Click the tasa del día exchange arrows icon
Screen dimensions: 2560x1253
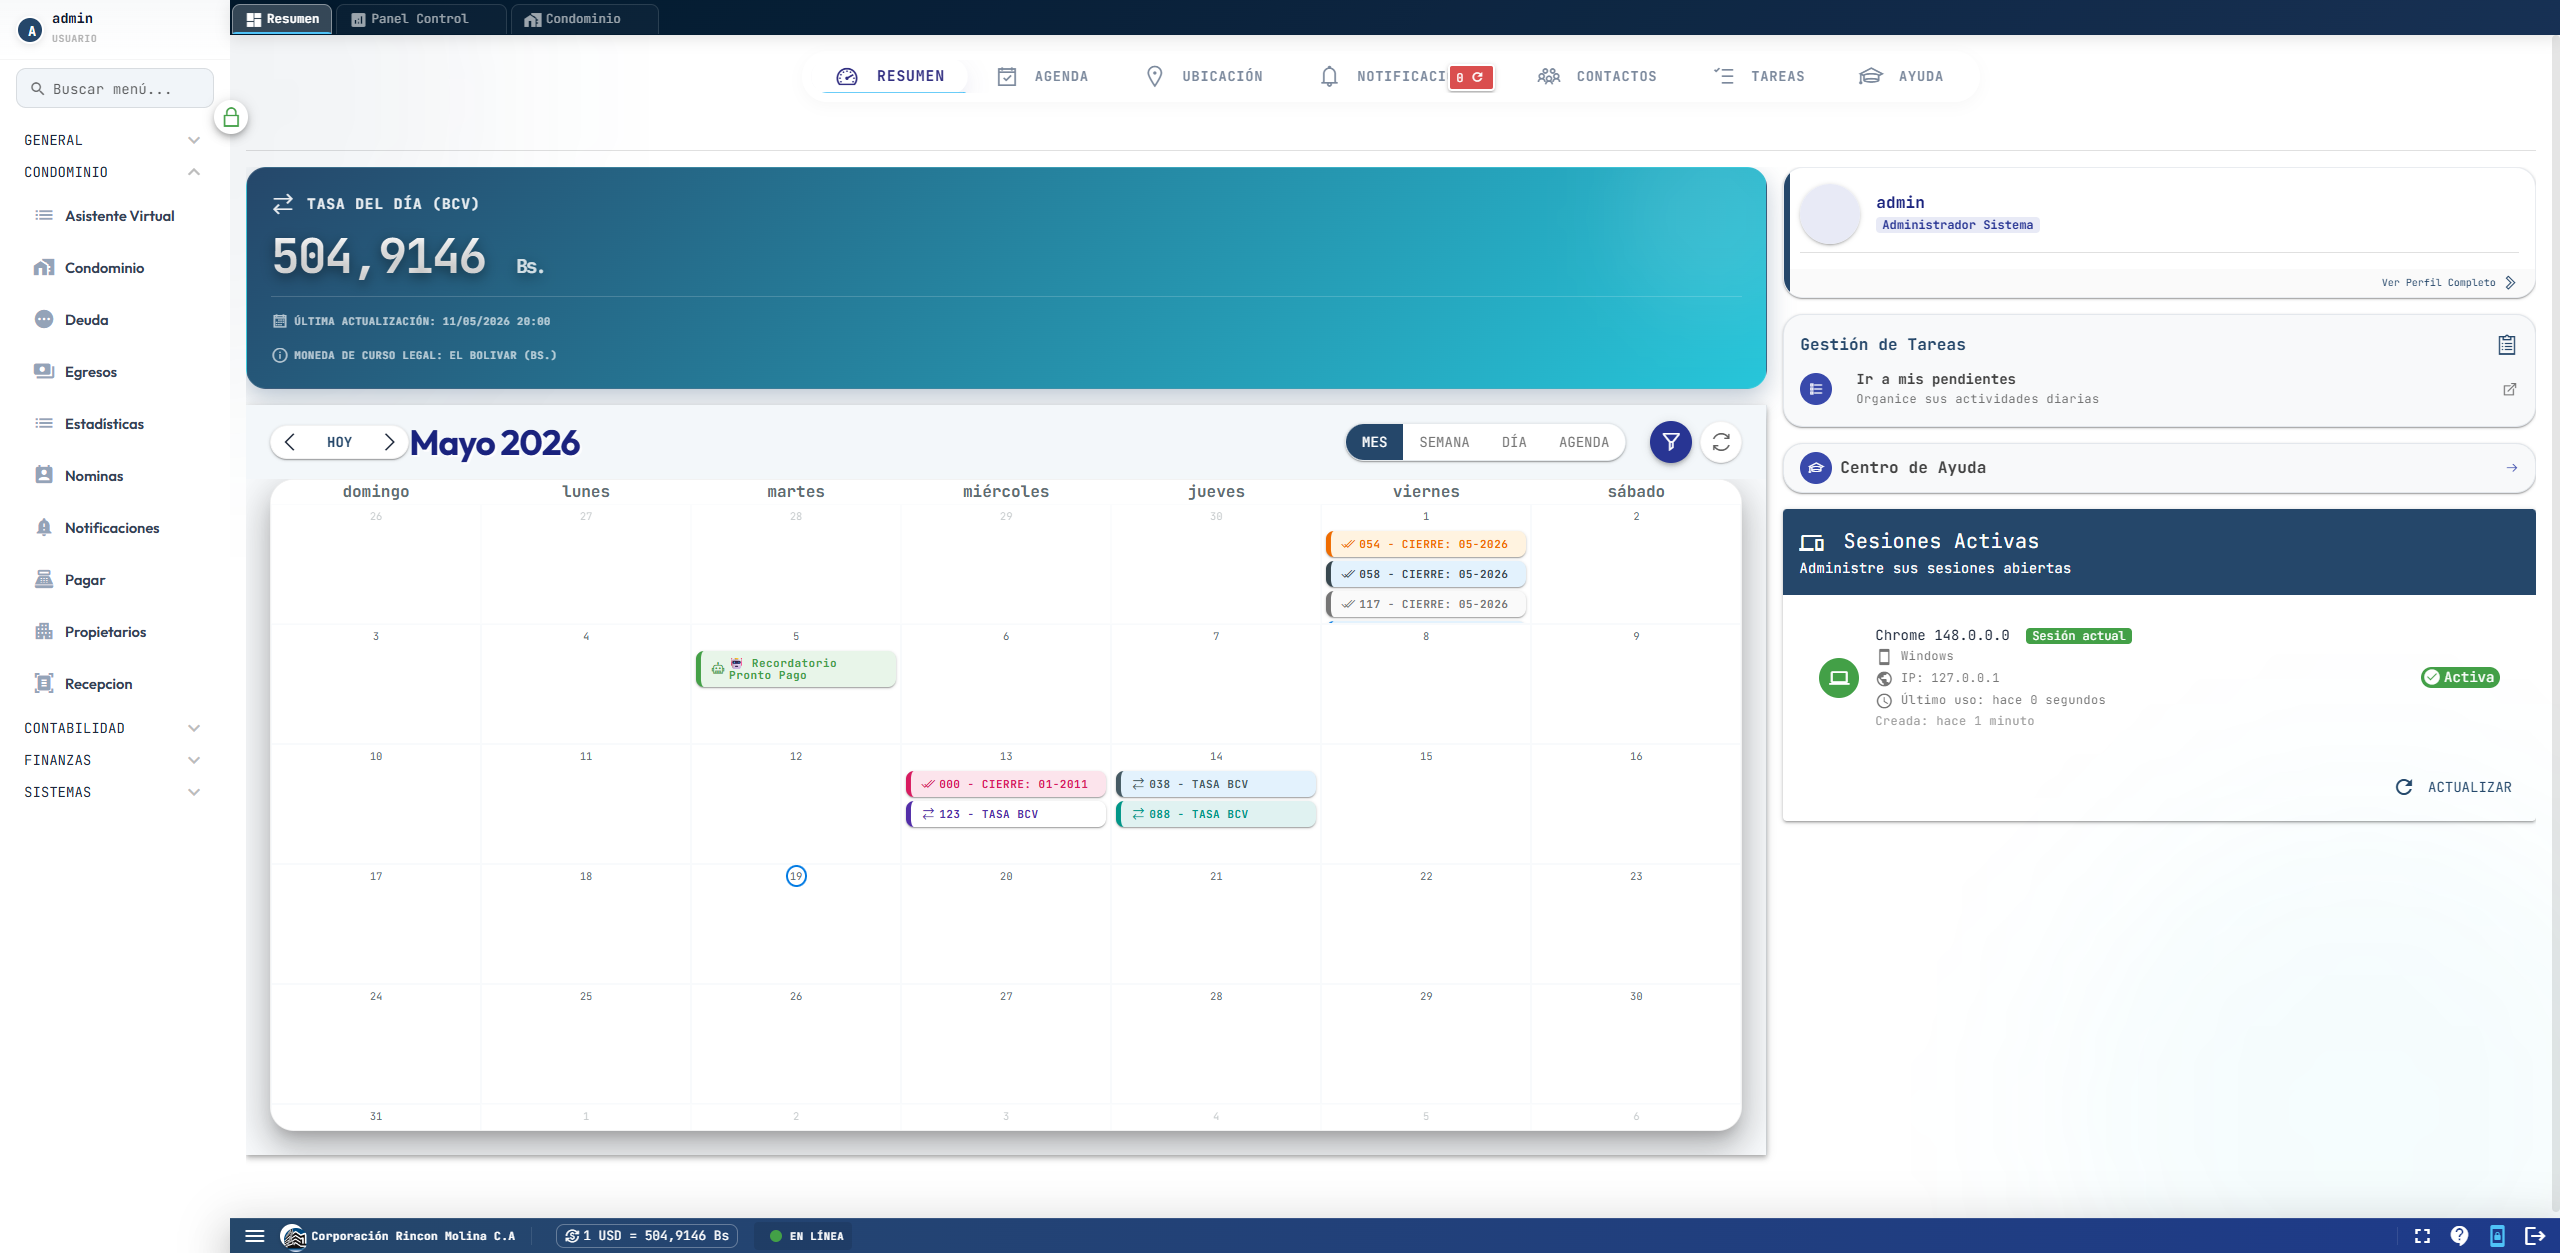283,204
